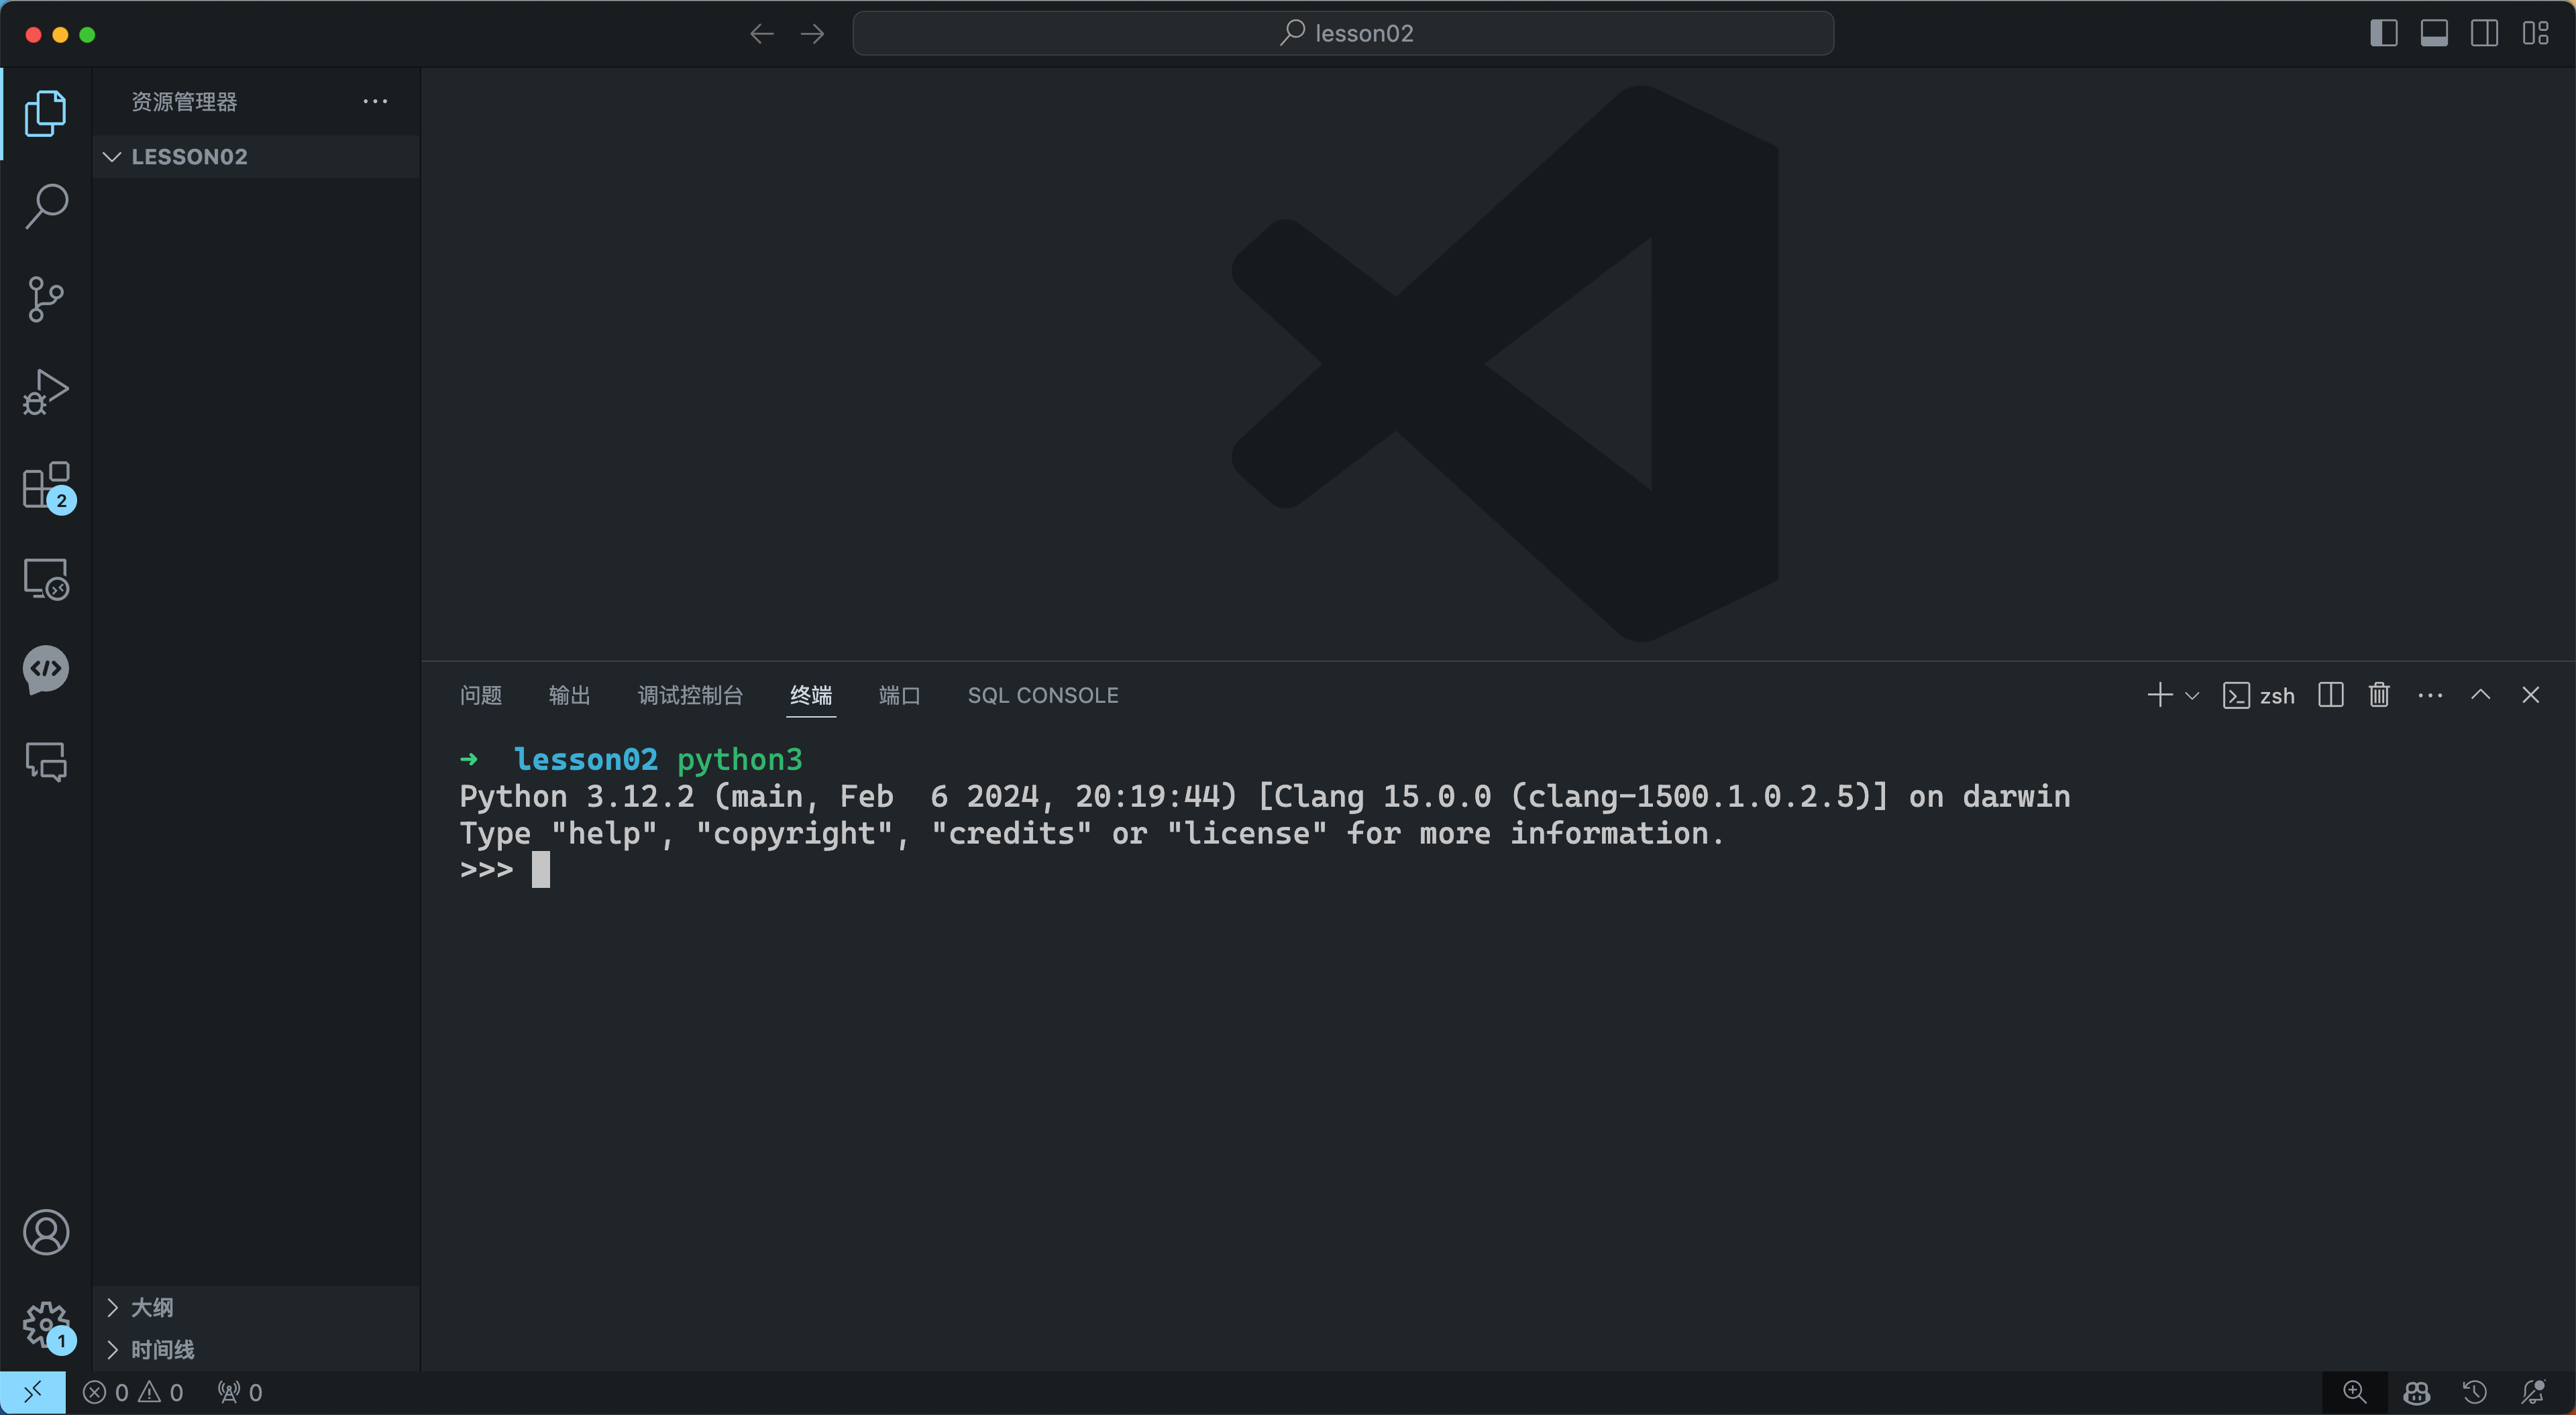Select the zsh terminal instance

tap(2259, 695)
